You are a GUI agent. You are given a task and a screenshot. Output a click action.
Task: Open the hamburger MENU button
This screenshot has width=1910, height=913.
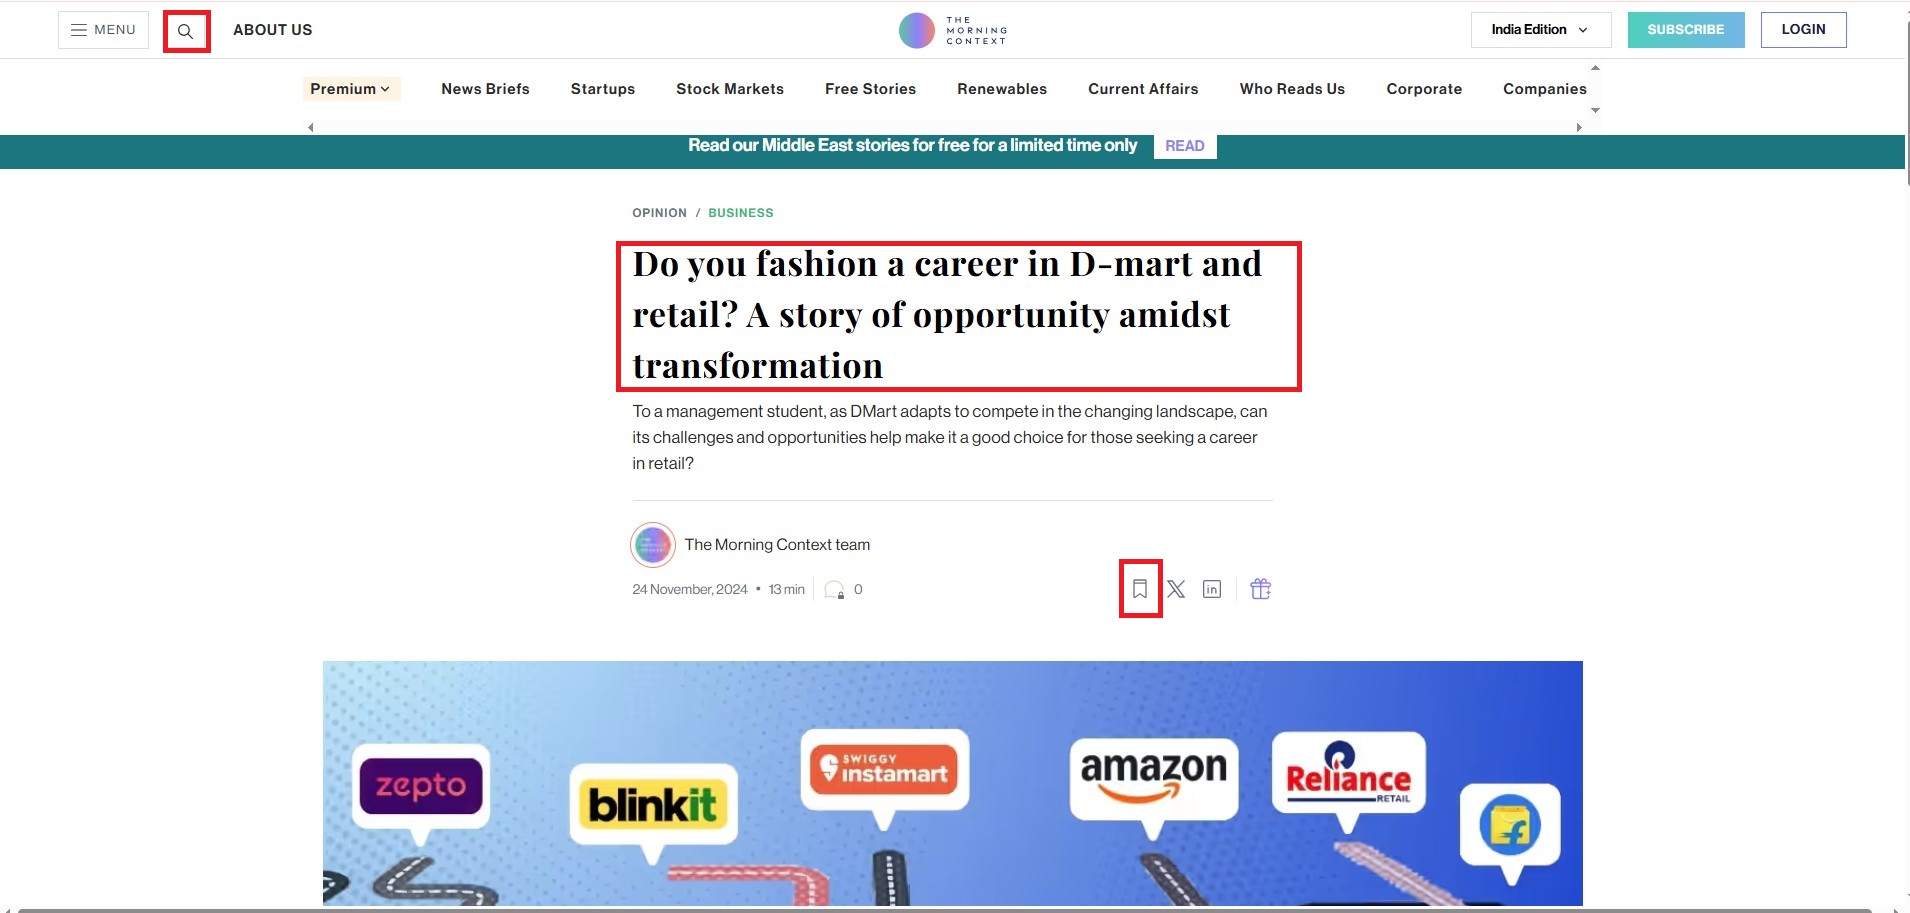(x=103, y=30)
